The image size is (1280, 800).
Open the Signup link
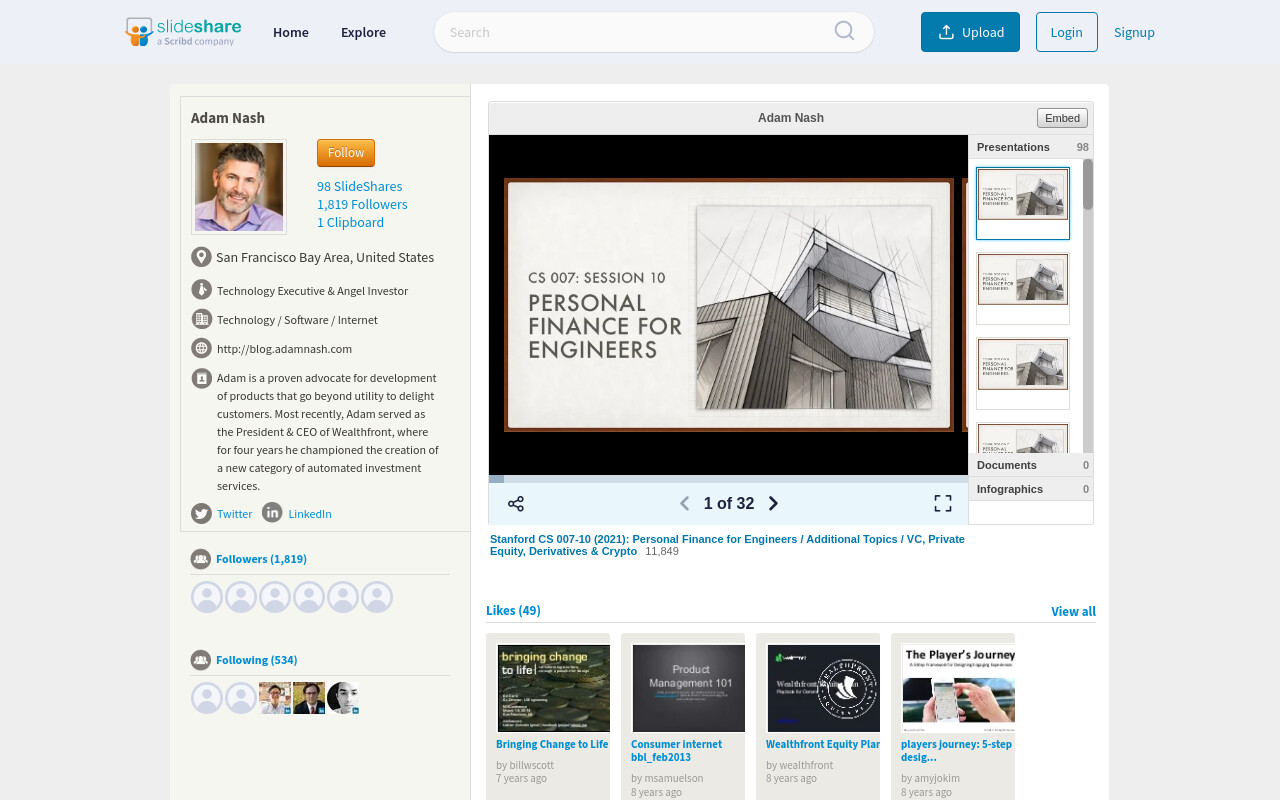(1134, 32)
